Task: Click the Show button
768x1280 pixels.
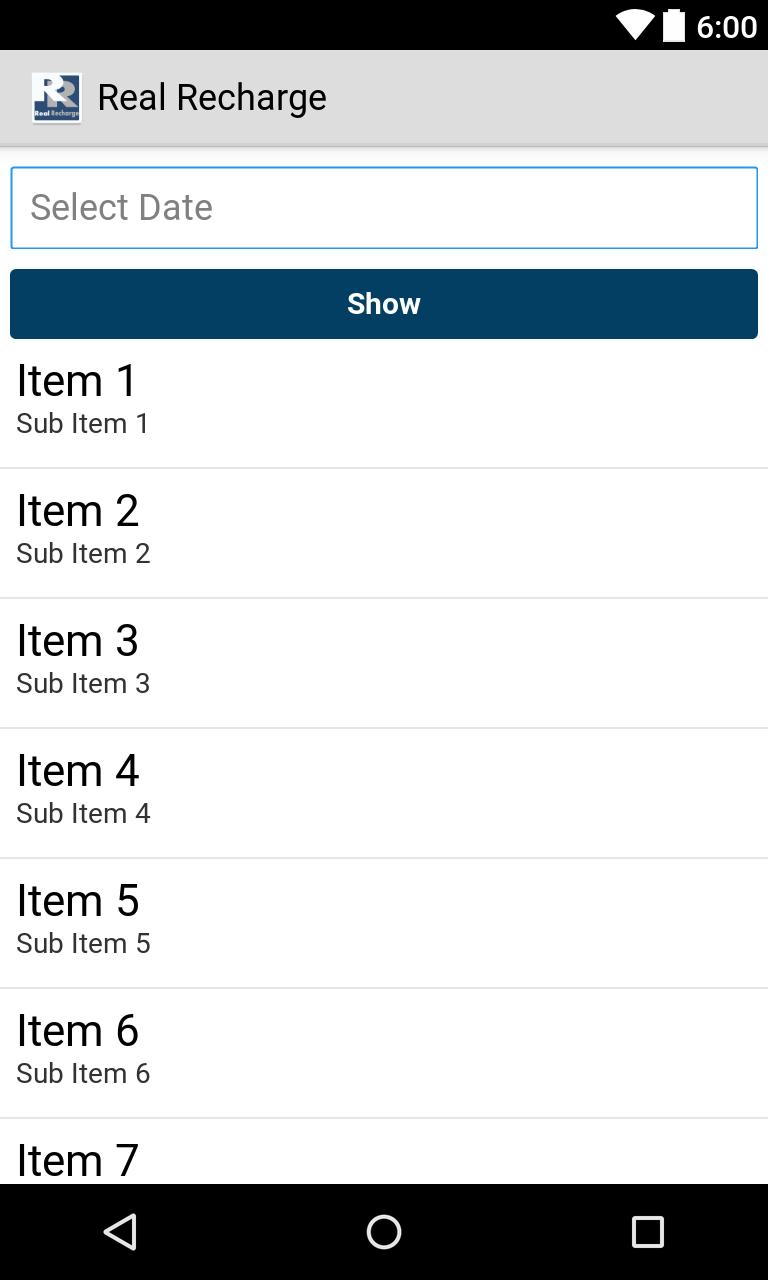Action: point(384,304)
